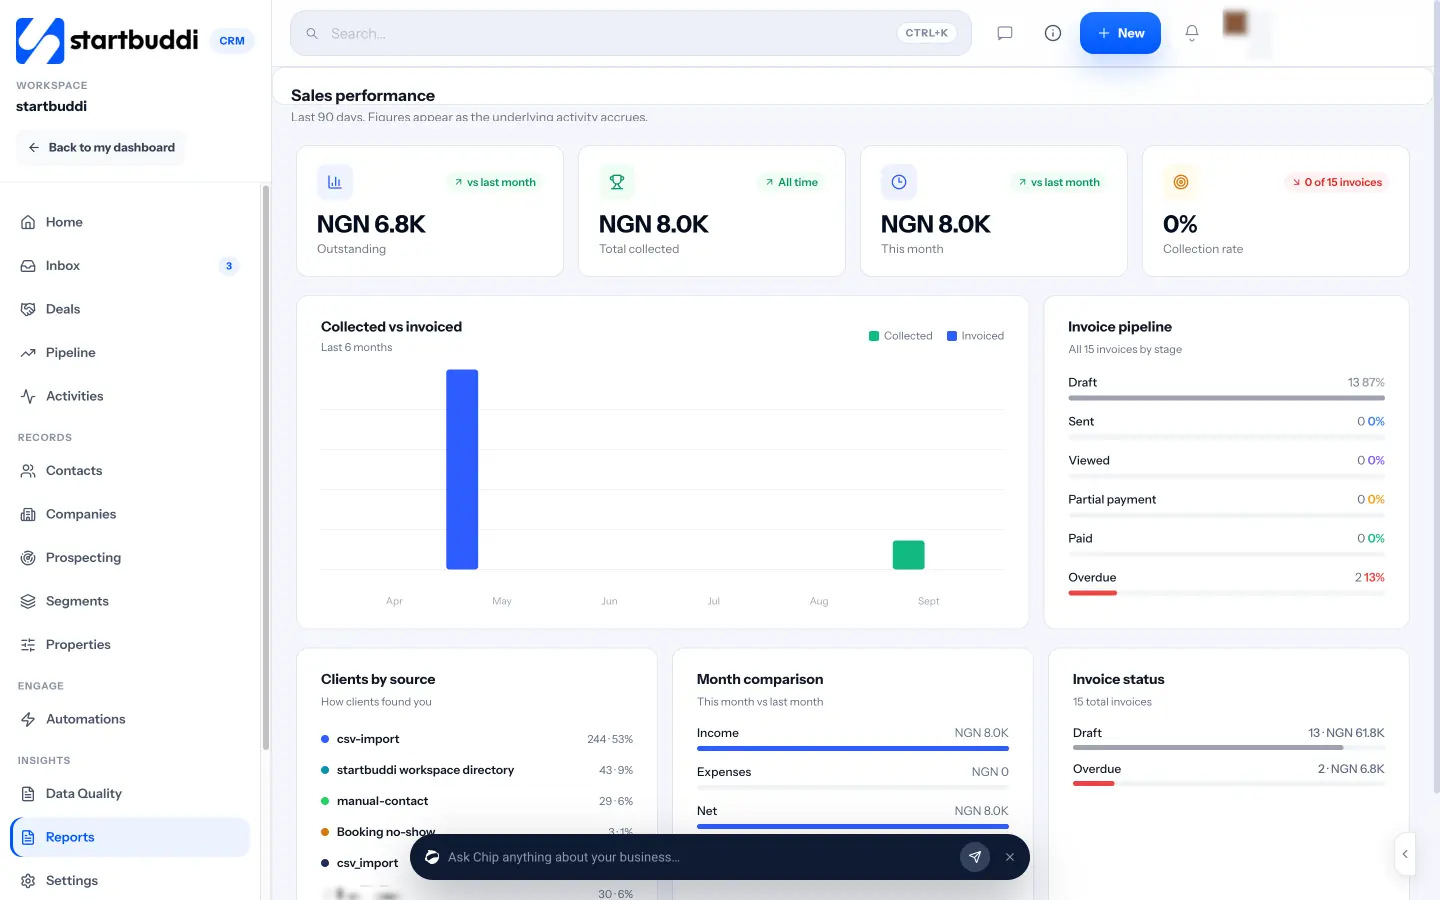Open the chat messages icon in header
This screenshot has height=900, width=1440.
pos(1005,33)
